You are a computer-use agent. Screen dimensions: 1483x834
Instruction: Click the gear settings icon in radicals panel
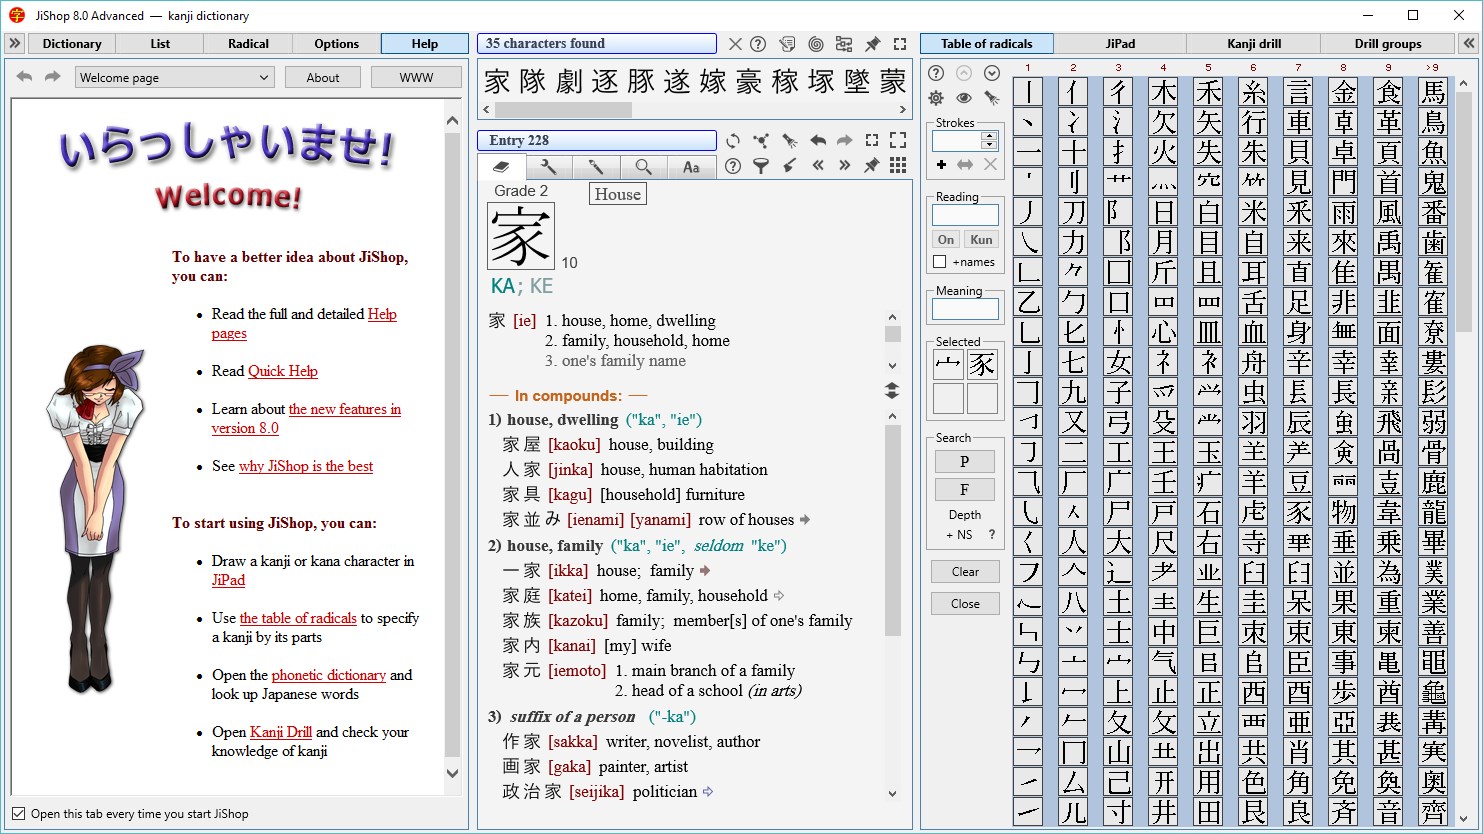pos(936,98)
